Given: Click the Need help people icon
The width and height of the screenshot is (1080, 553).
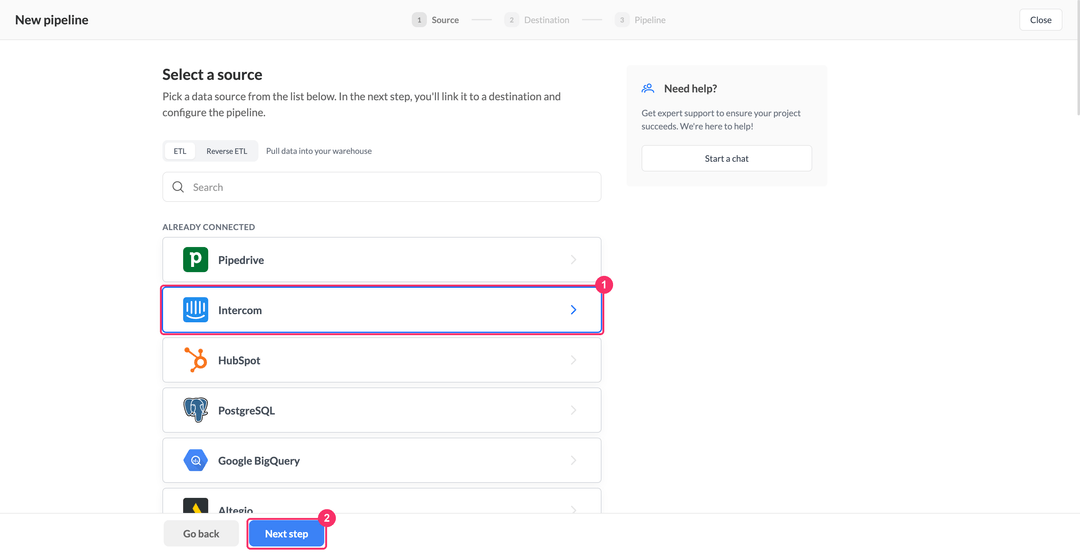Looking at the screenshot, I should 648,88.
